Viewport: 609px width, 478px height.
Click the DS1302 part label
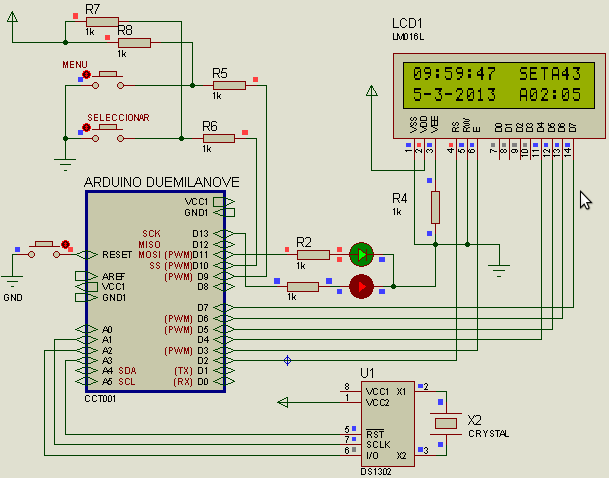coord(376,472)
